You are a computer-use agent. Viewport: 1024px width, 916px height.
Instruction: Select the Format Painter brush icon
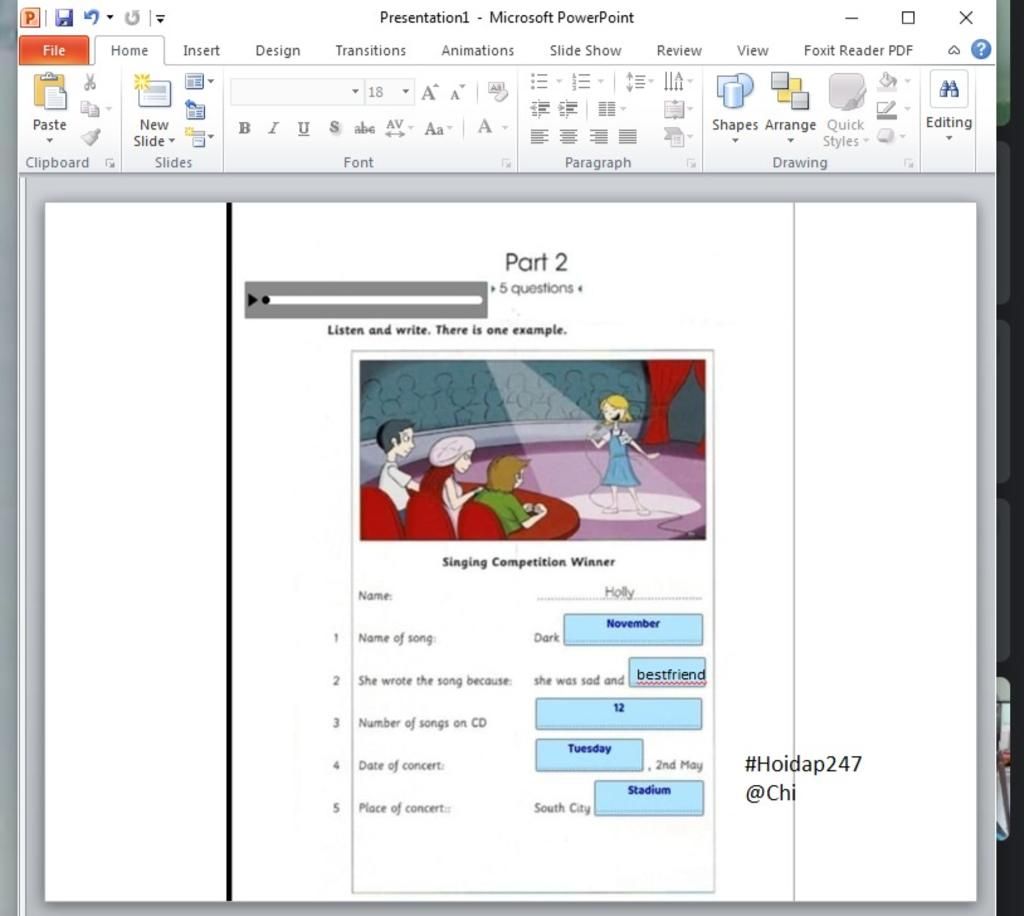click(91, 136)
